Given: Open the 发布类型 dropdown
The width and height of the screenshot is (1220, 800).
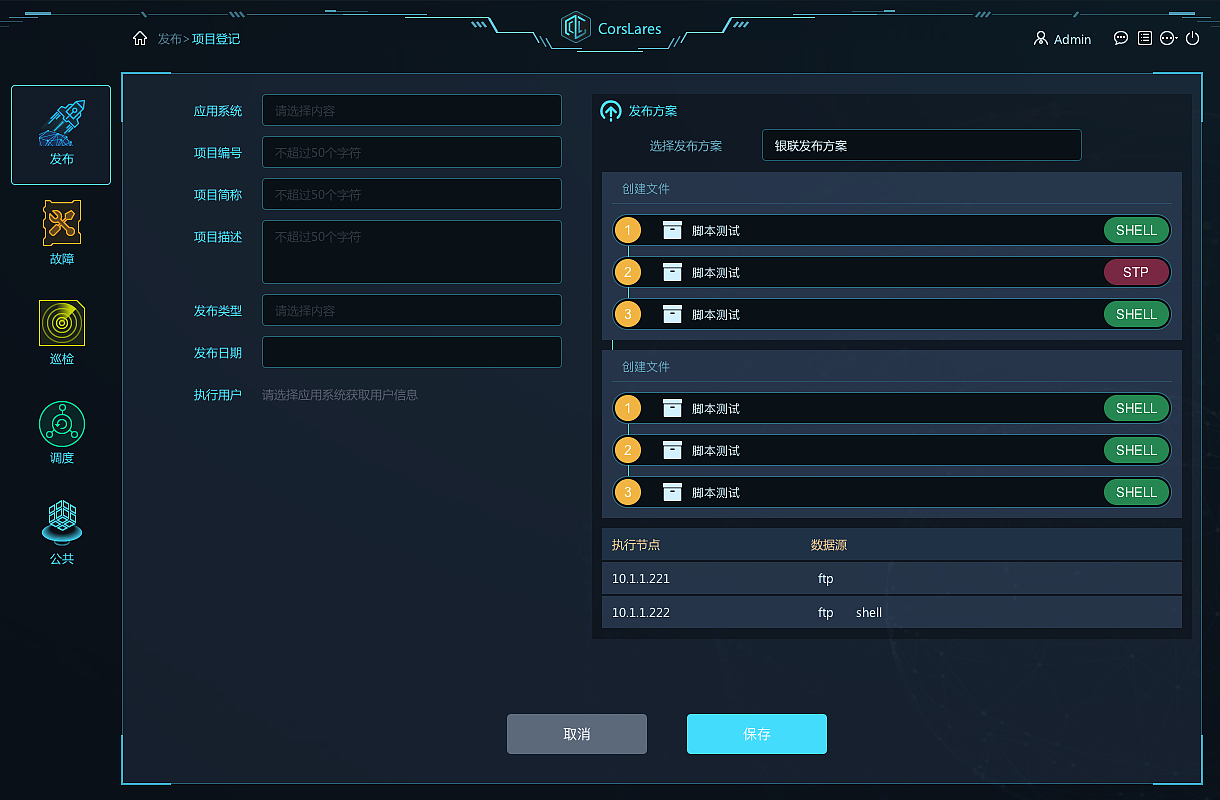Looking at the screenshot, I should pos(412,310).
